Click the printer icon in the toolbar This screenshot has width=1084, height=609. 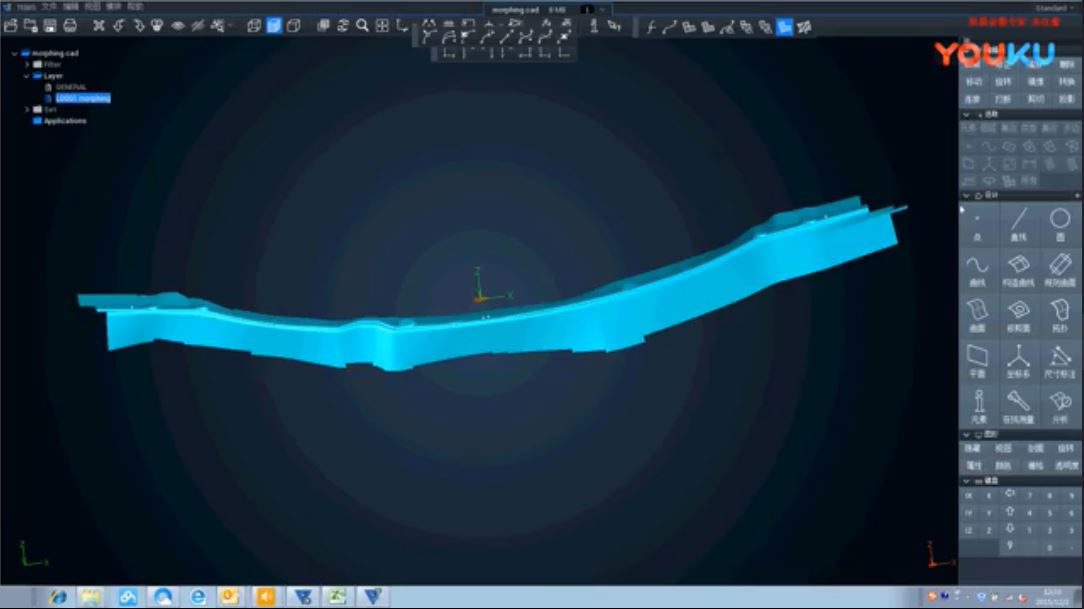click(70, 26)
